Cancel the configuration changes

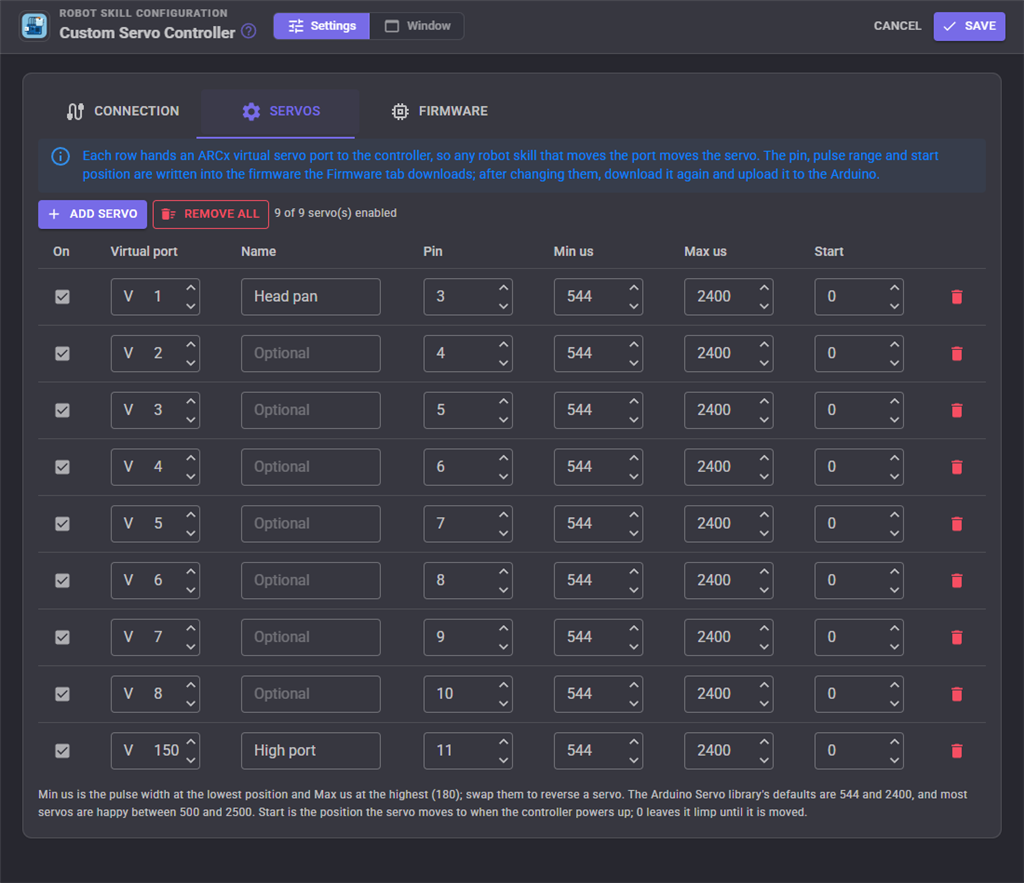[x=897, y=26]
